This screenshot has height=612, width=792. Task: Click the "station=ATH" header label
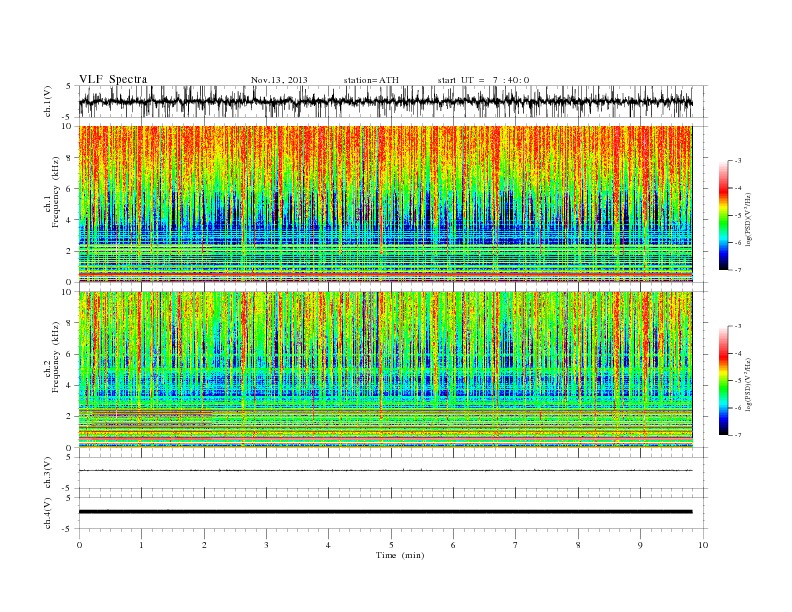(371, 80)
